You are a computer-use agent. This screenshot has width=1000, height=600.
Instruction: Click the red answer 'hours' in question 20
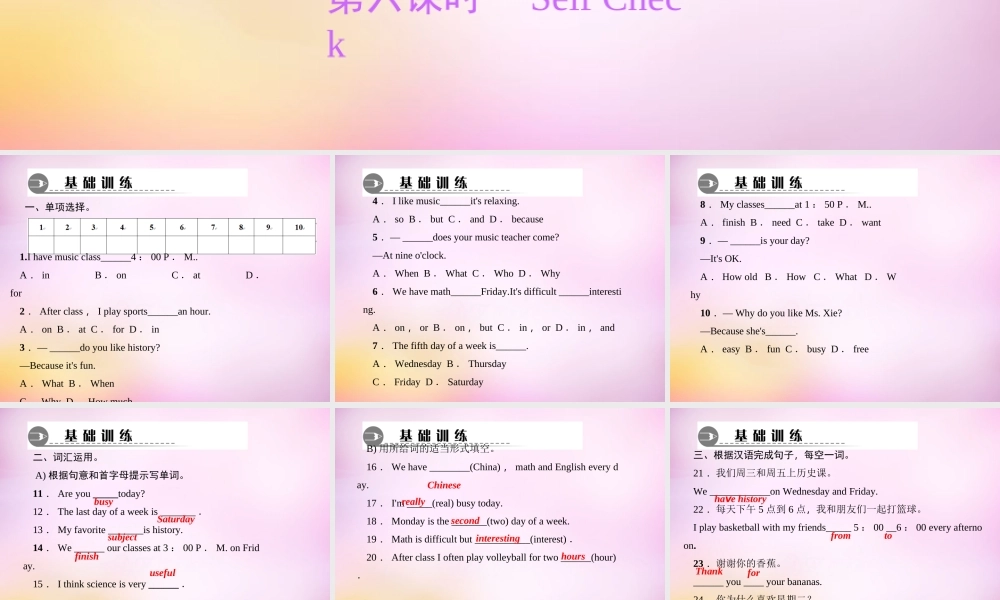point(573,557)
